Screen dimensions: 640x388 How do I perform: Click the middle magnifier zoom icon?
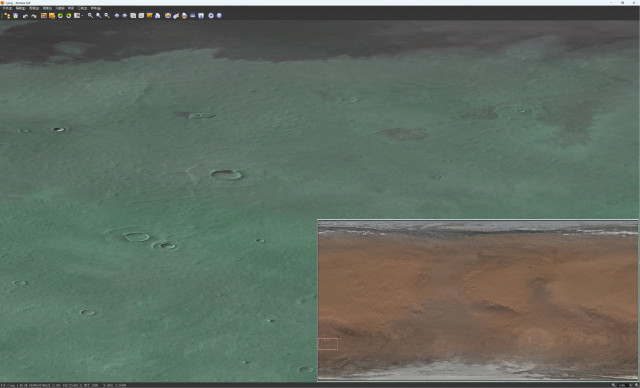98,16
